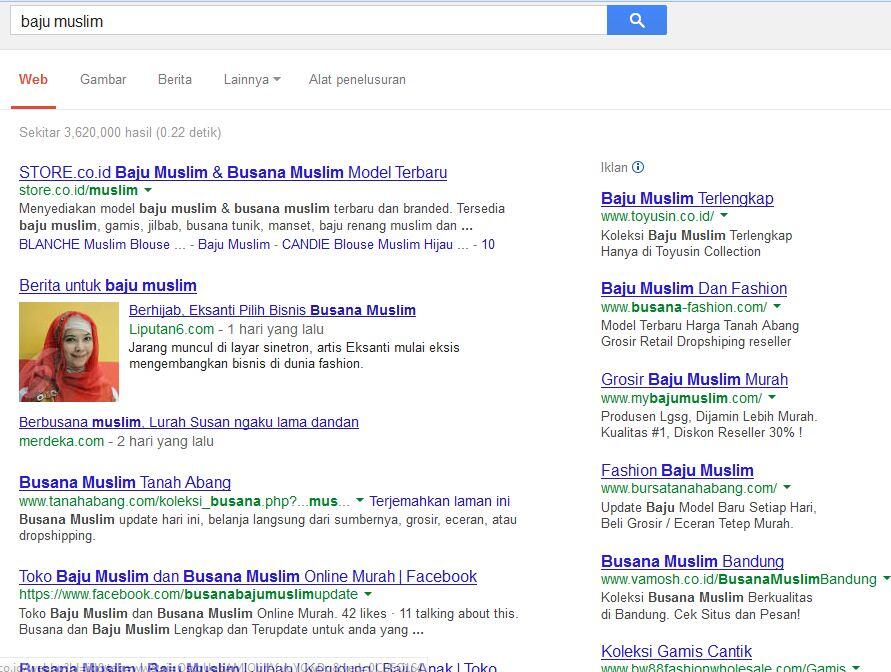Click the Liputan6.com source label
The image size is (891, 672).
point(172,329)
